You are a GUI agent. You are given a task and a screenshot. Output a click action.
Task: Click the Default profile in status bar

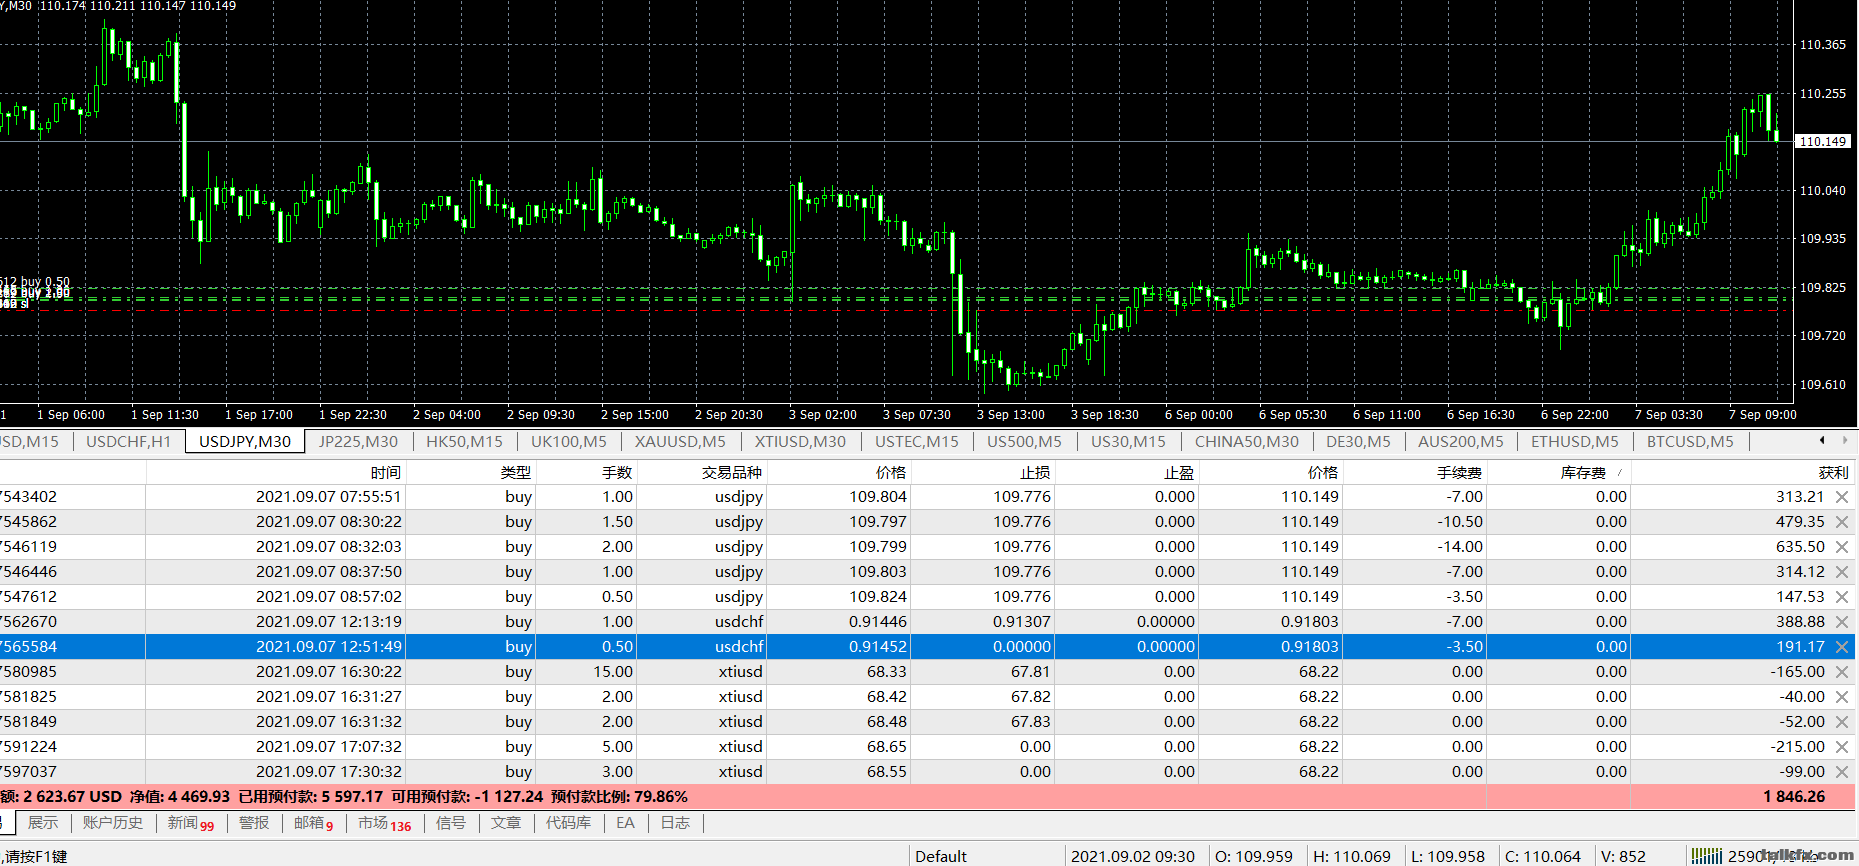[941, 856]
